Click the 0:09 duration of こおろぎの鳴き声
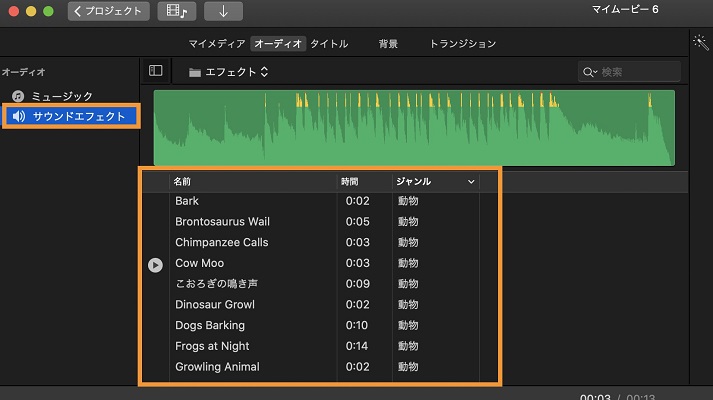Viewport: 713px width, 400px height. click(357, 284)
